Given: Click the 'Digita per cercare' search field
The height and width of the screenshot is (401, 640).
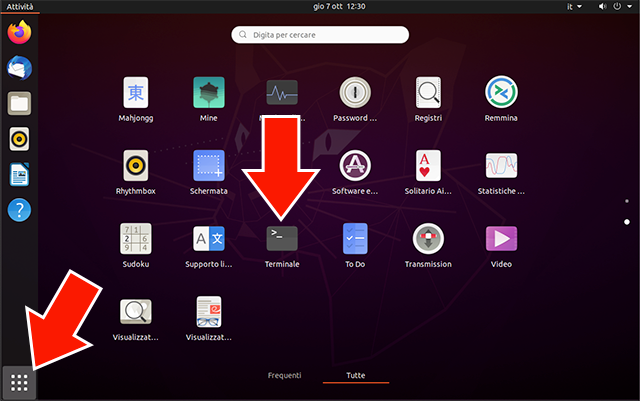Looking at the screenshot, I should coord(320,35).
